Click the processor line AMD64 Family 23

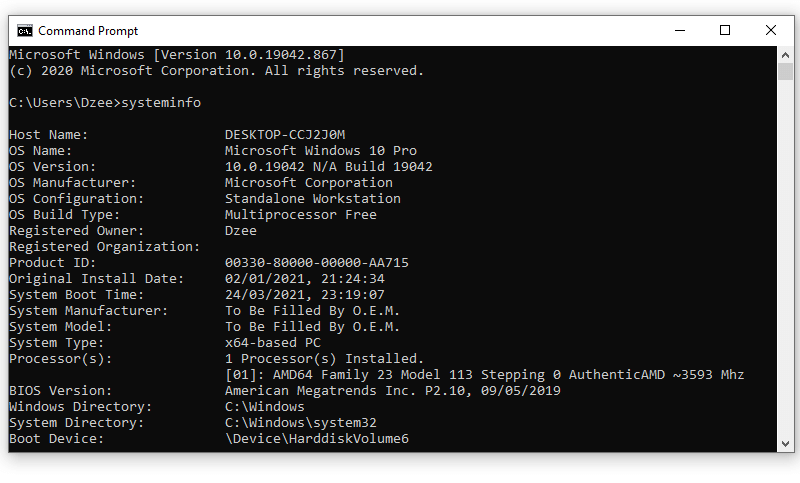click(x=484, y=375)
